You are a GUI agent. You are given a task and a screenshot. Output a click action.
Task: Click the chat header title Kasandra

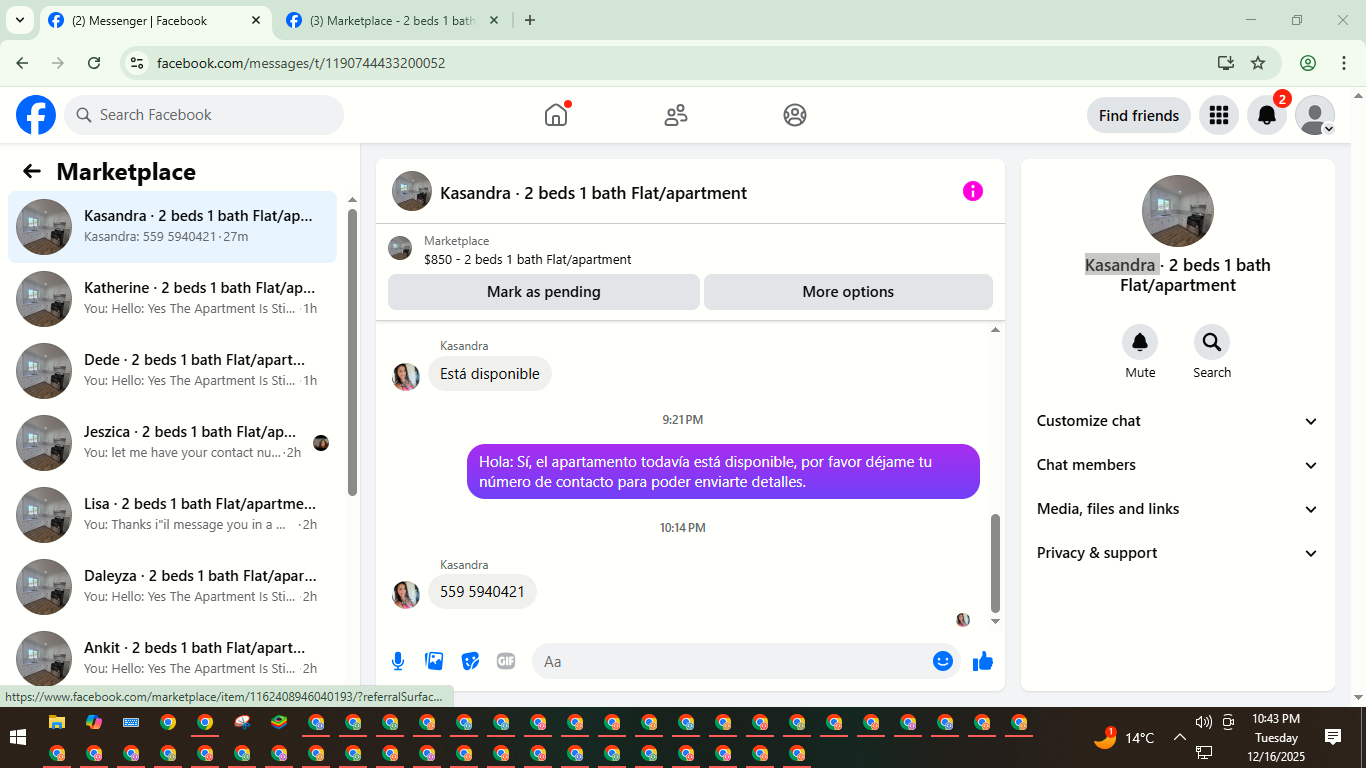click(x=594, y=193)
